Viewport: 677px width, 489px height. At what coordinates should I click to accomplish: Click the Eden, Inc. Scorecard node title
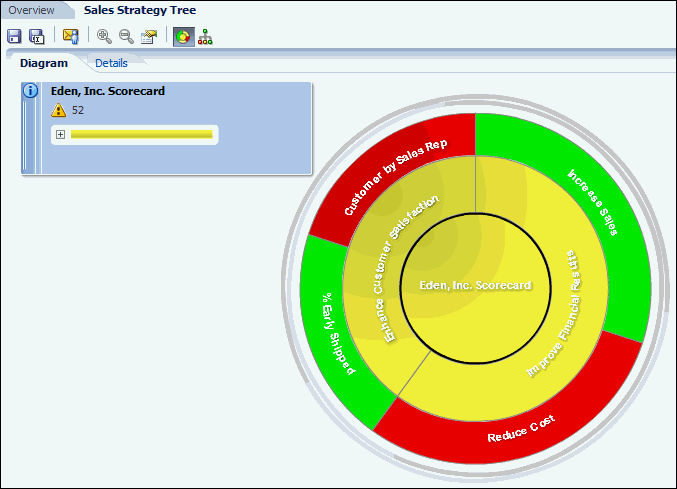tap(108, 91)
